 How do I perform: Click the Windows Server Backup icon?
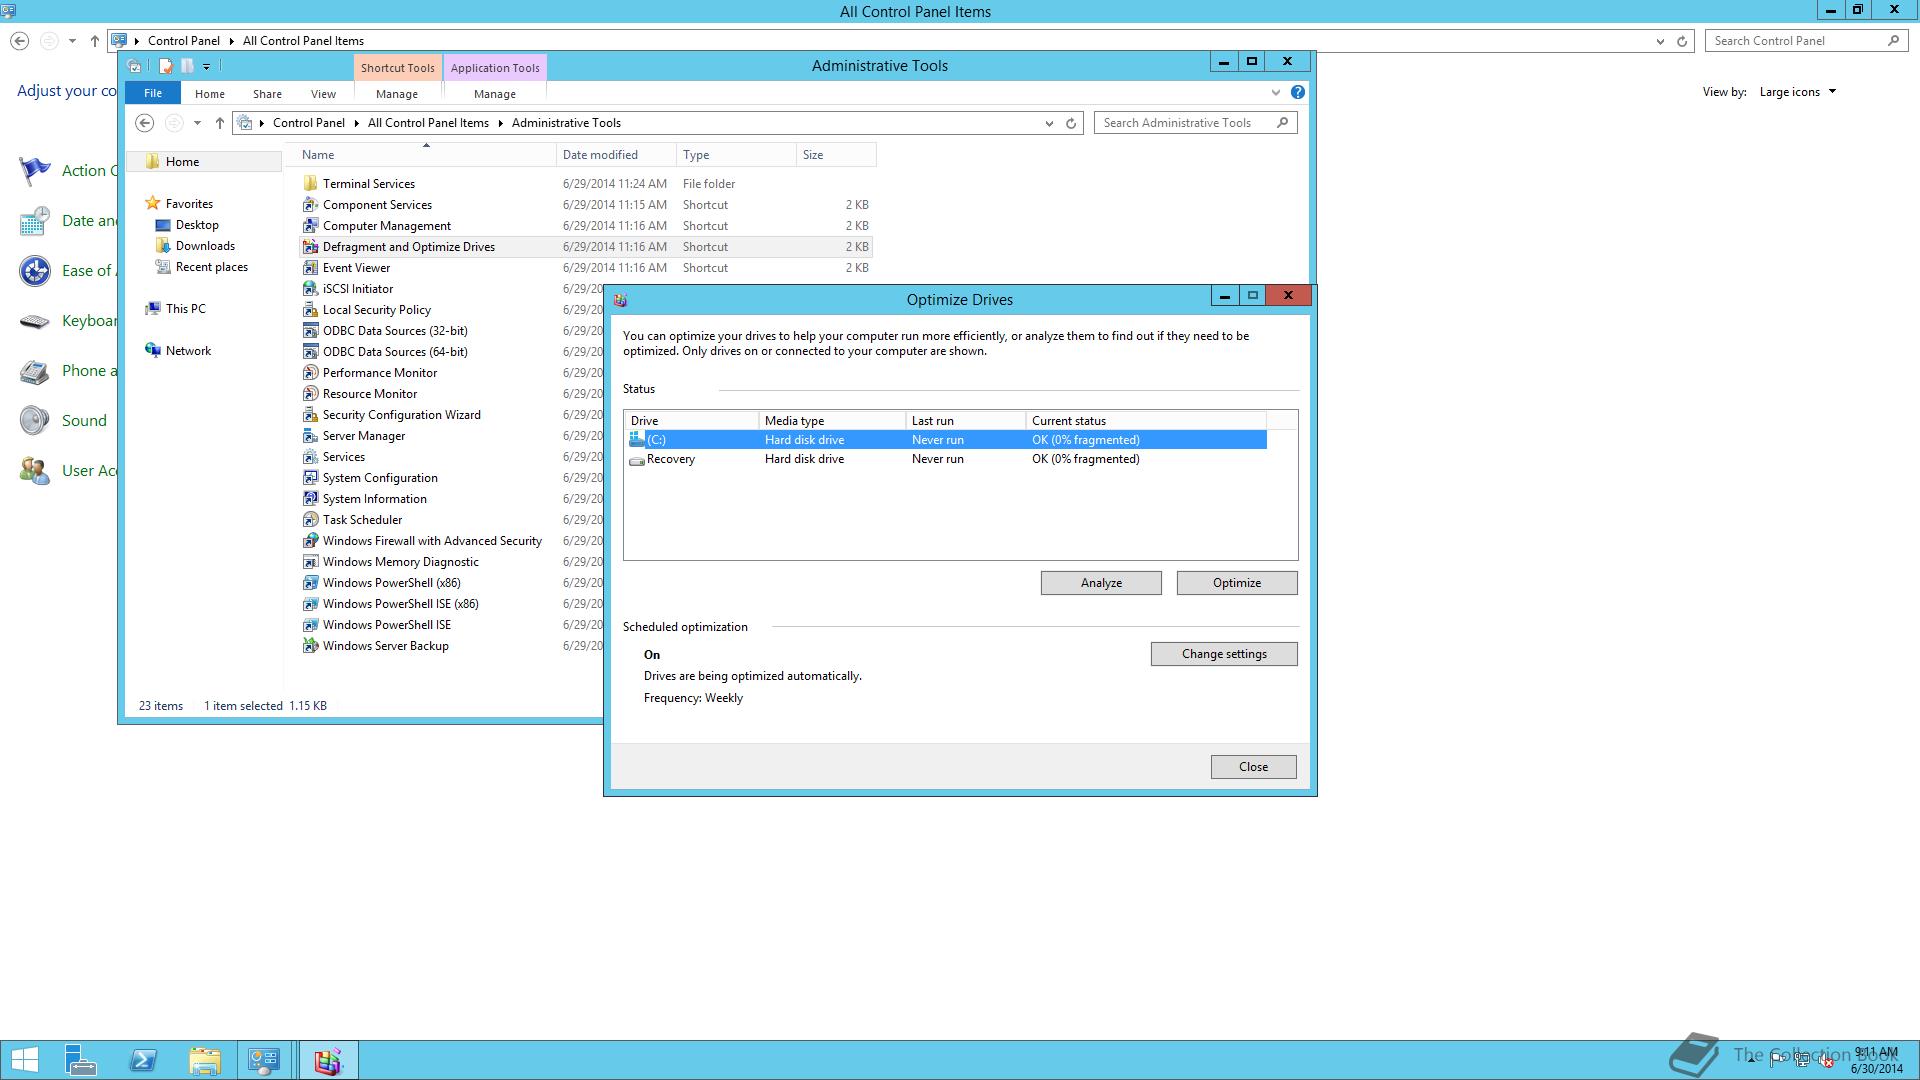(x=310, y=646)
